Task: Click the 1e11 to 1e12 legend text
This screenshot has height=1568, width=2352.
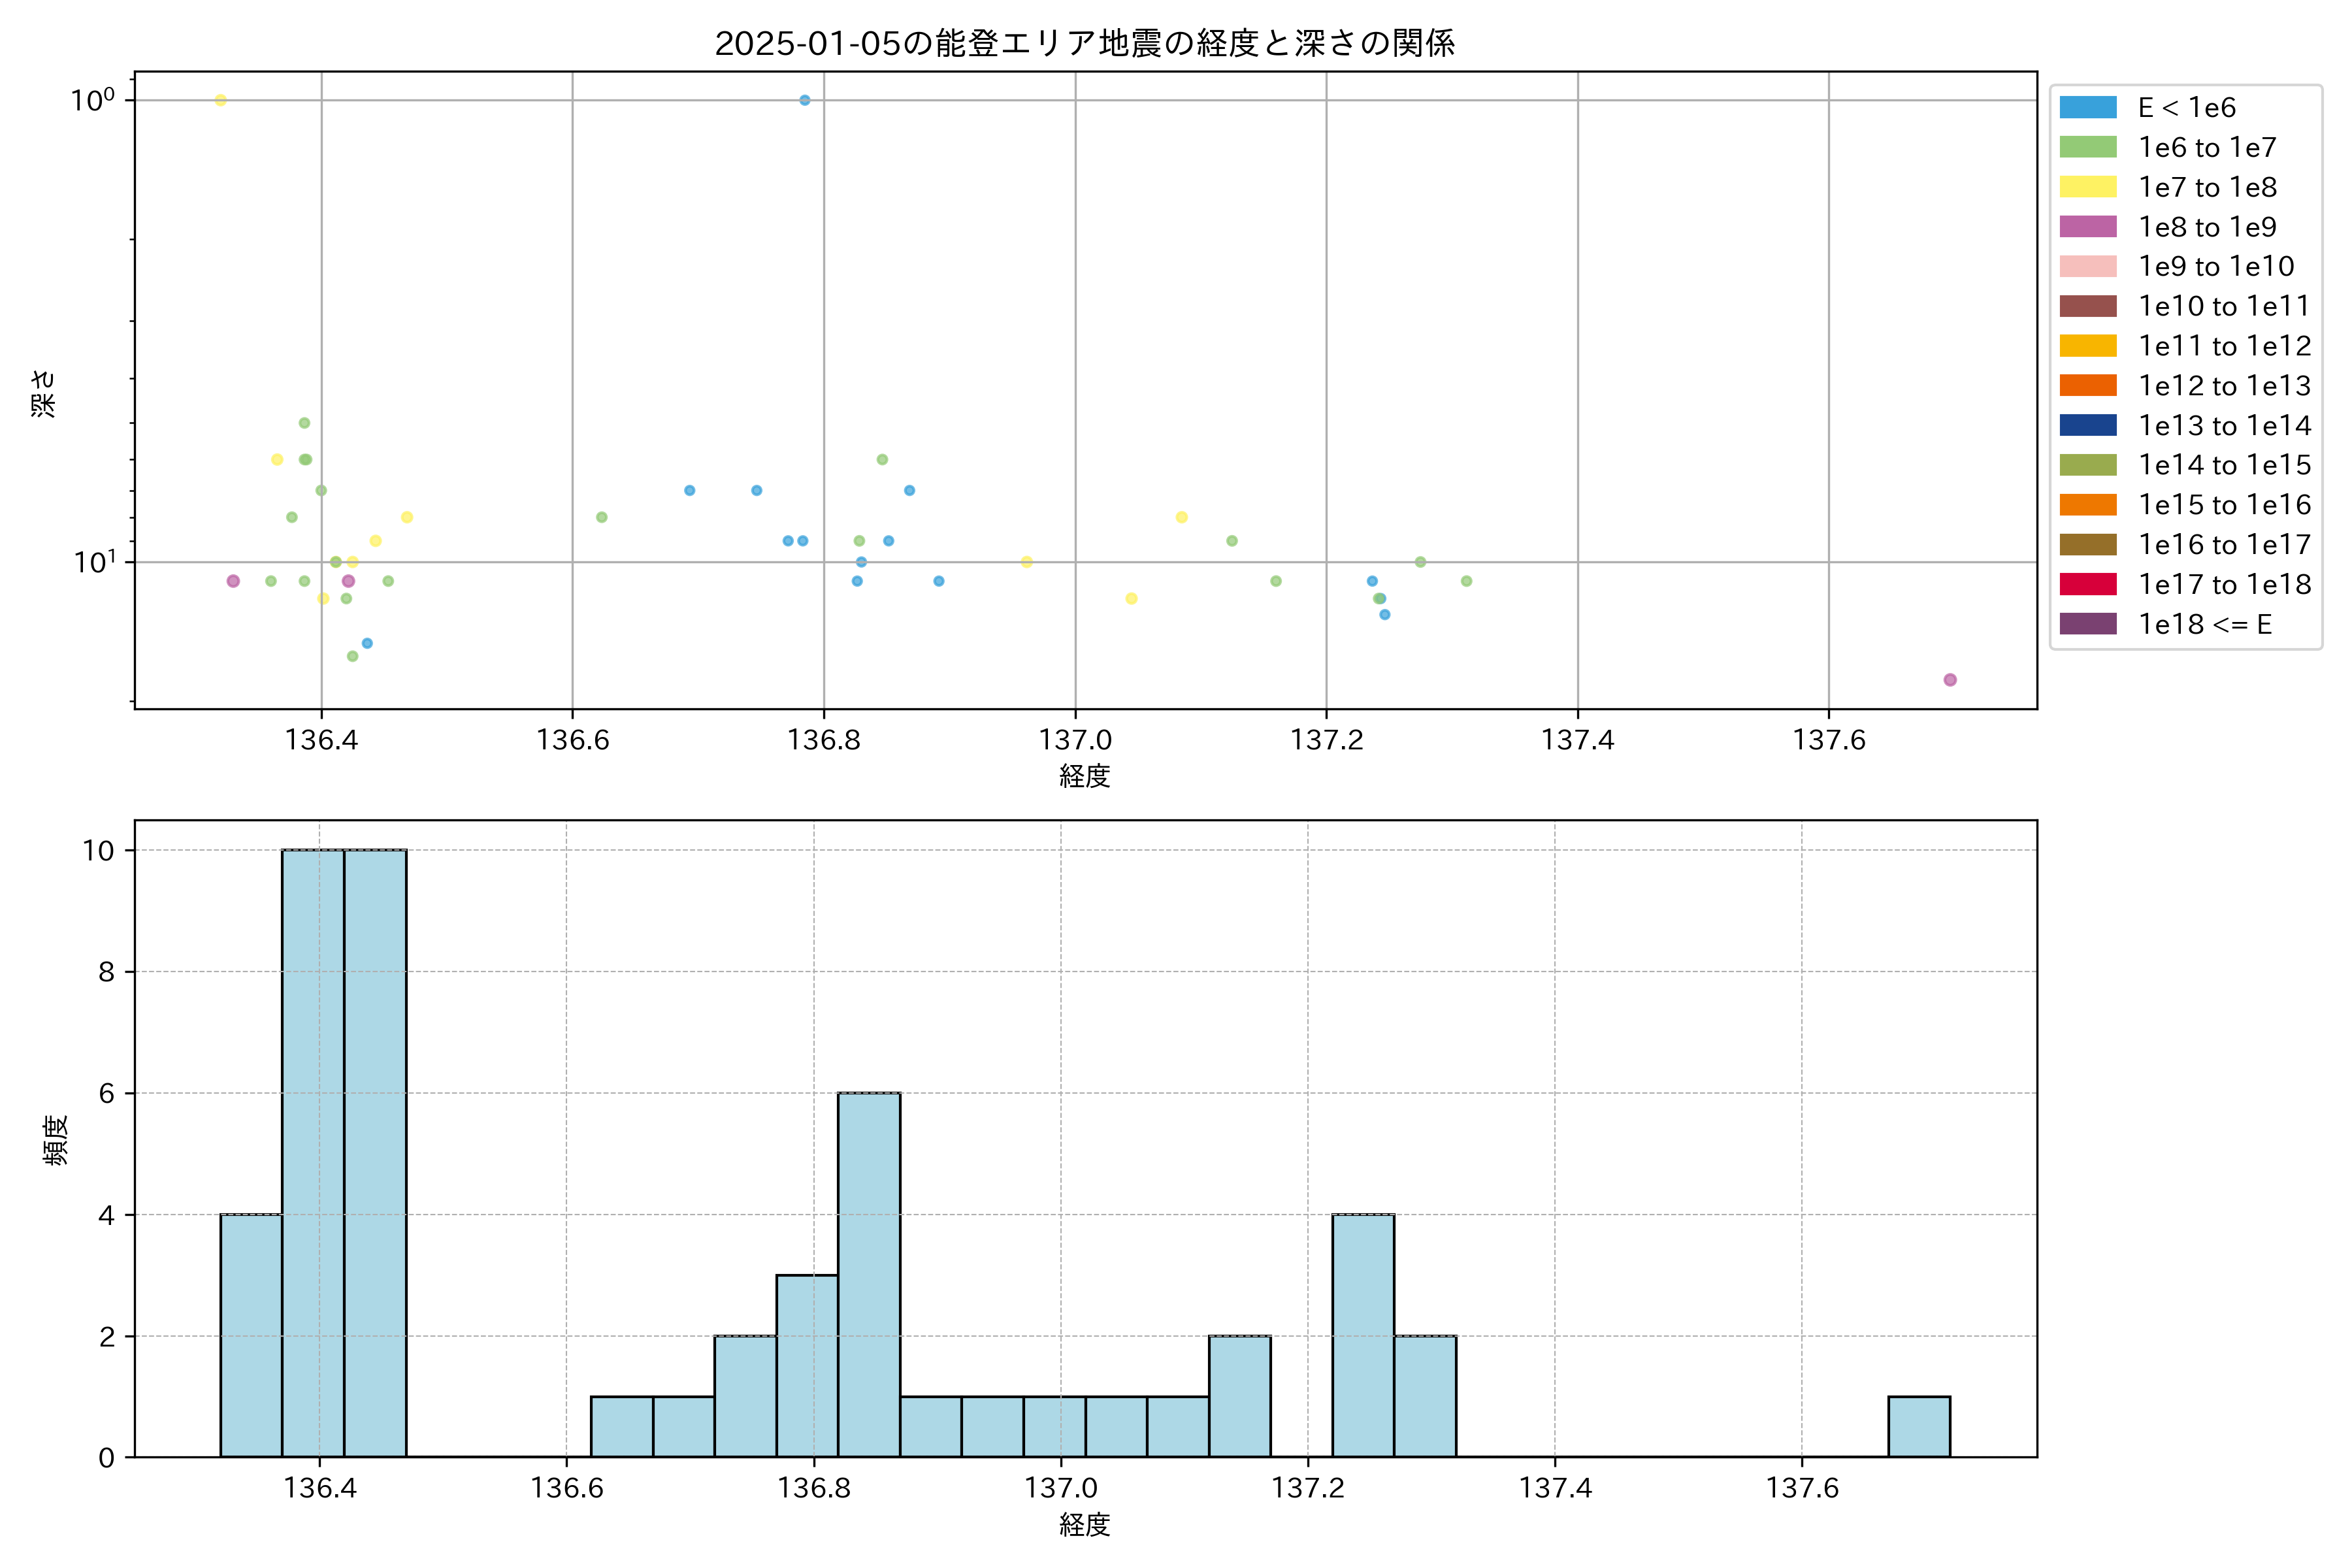Action: pos(2225,346)
